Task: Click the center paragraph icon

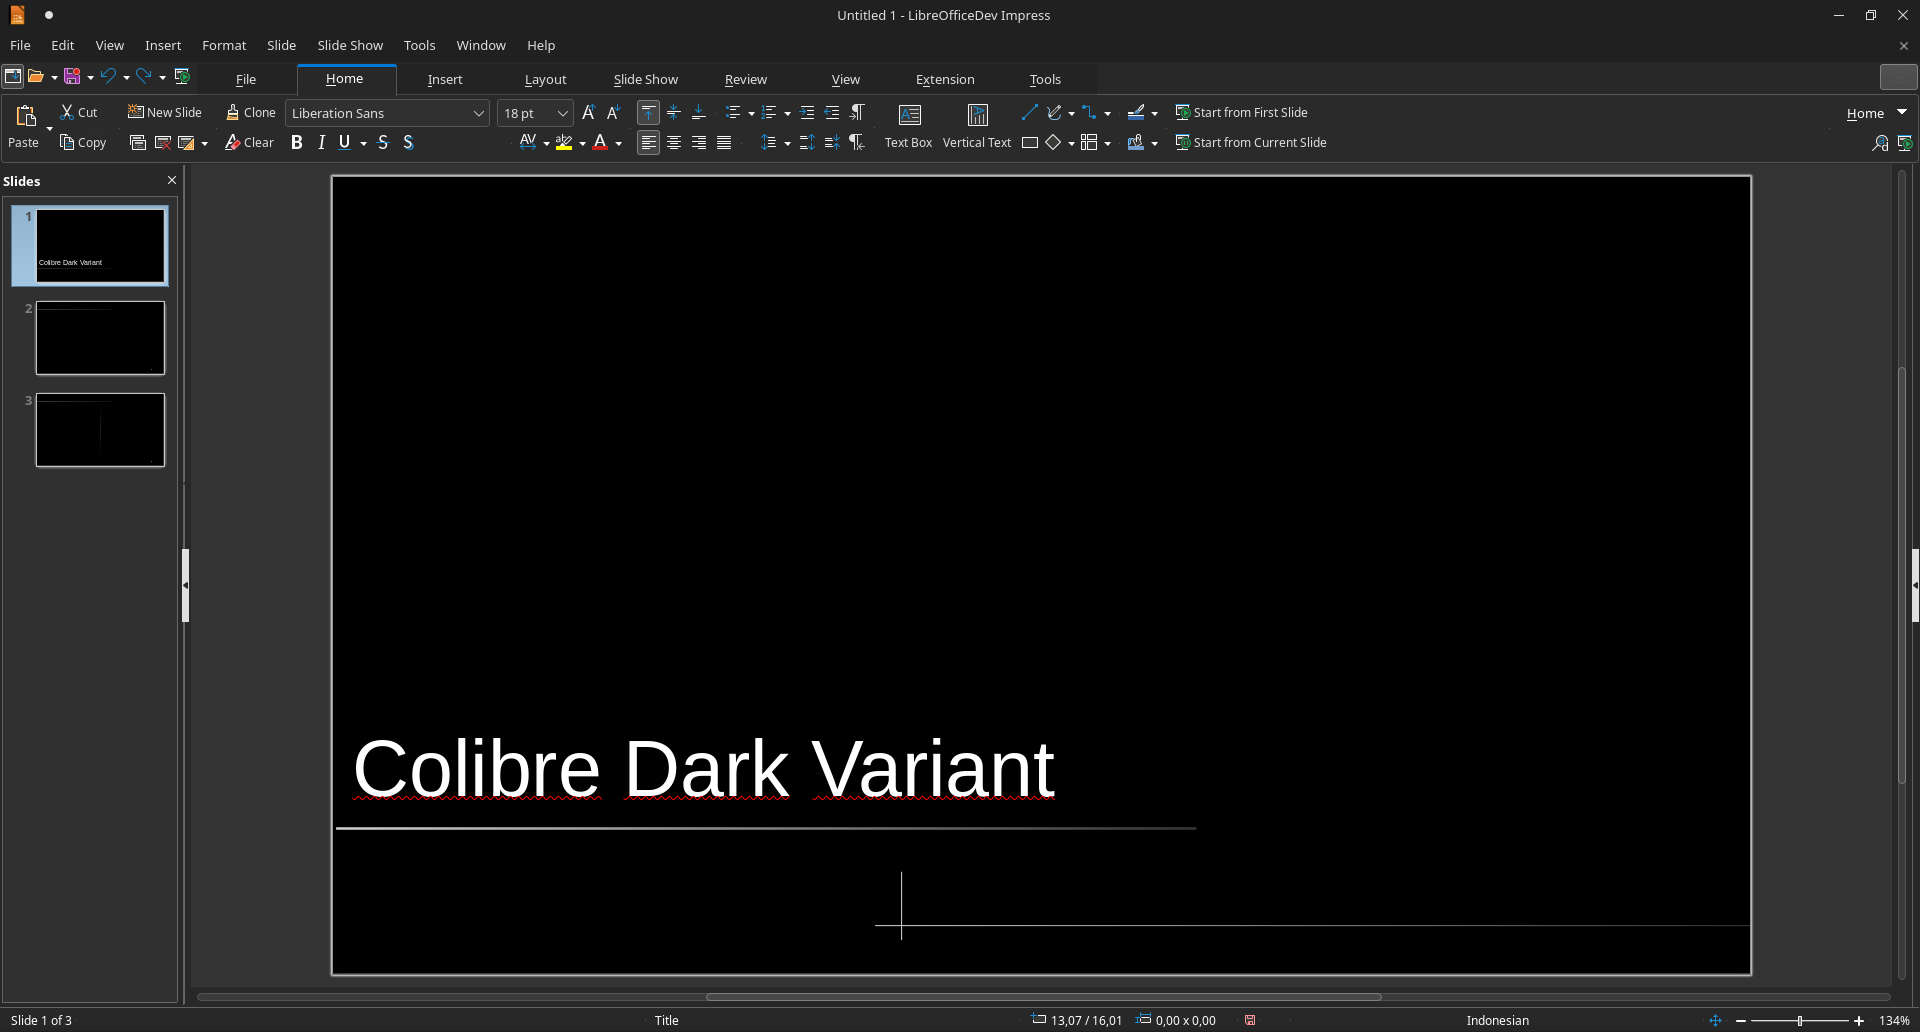Action: [674, 143]
